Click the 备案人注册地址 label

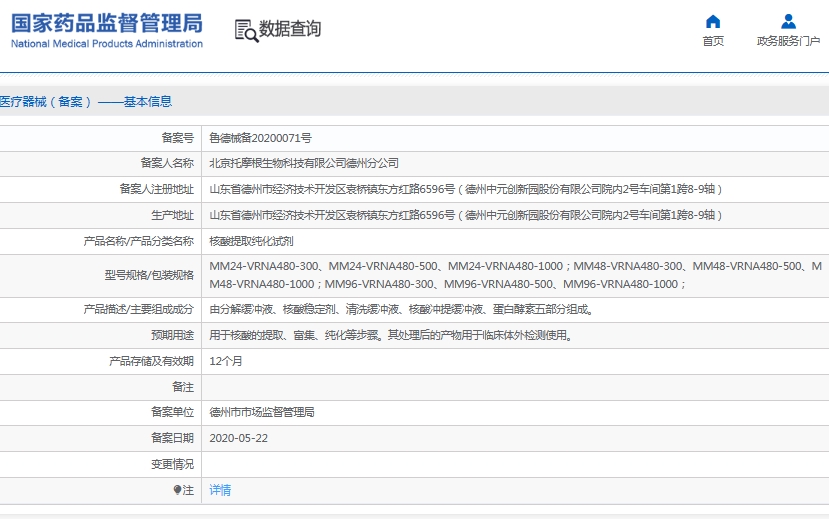(x=156, y=189)
